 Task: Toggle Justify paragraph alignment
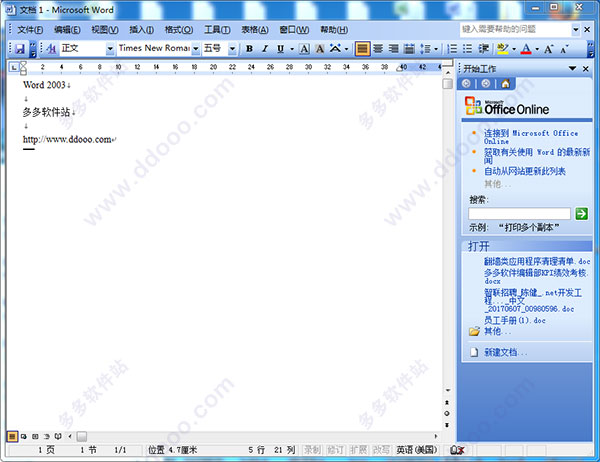(362, 49)
